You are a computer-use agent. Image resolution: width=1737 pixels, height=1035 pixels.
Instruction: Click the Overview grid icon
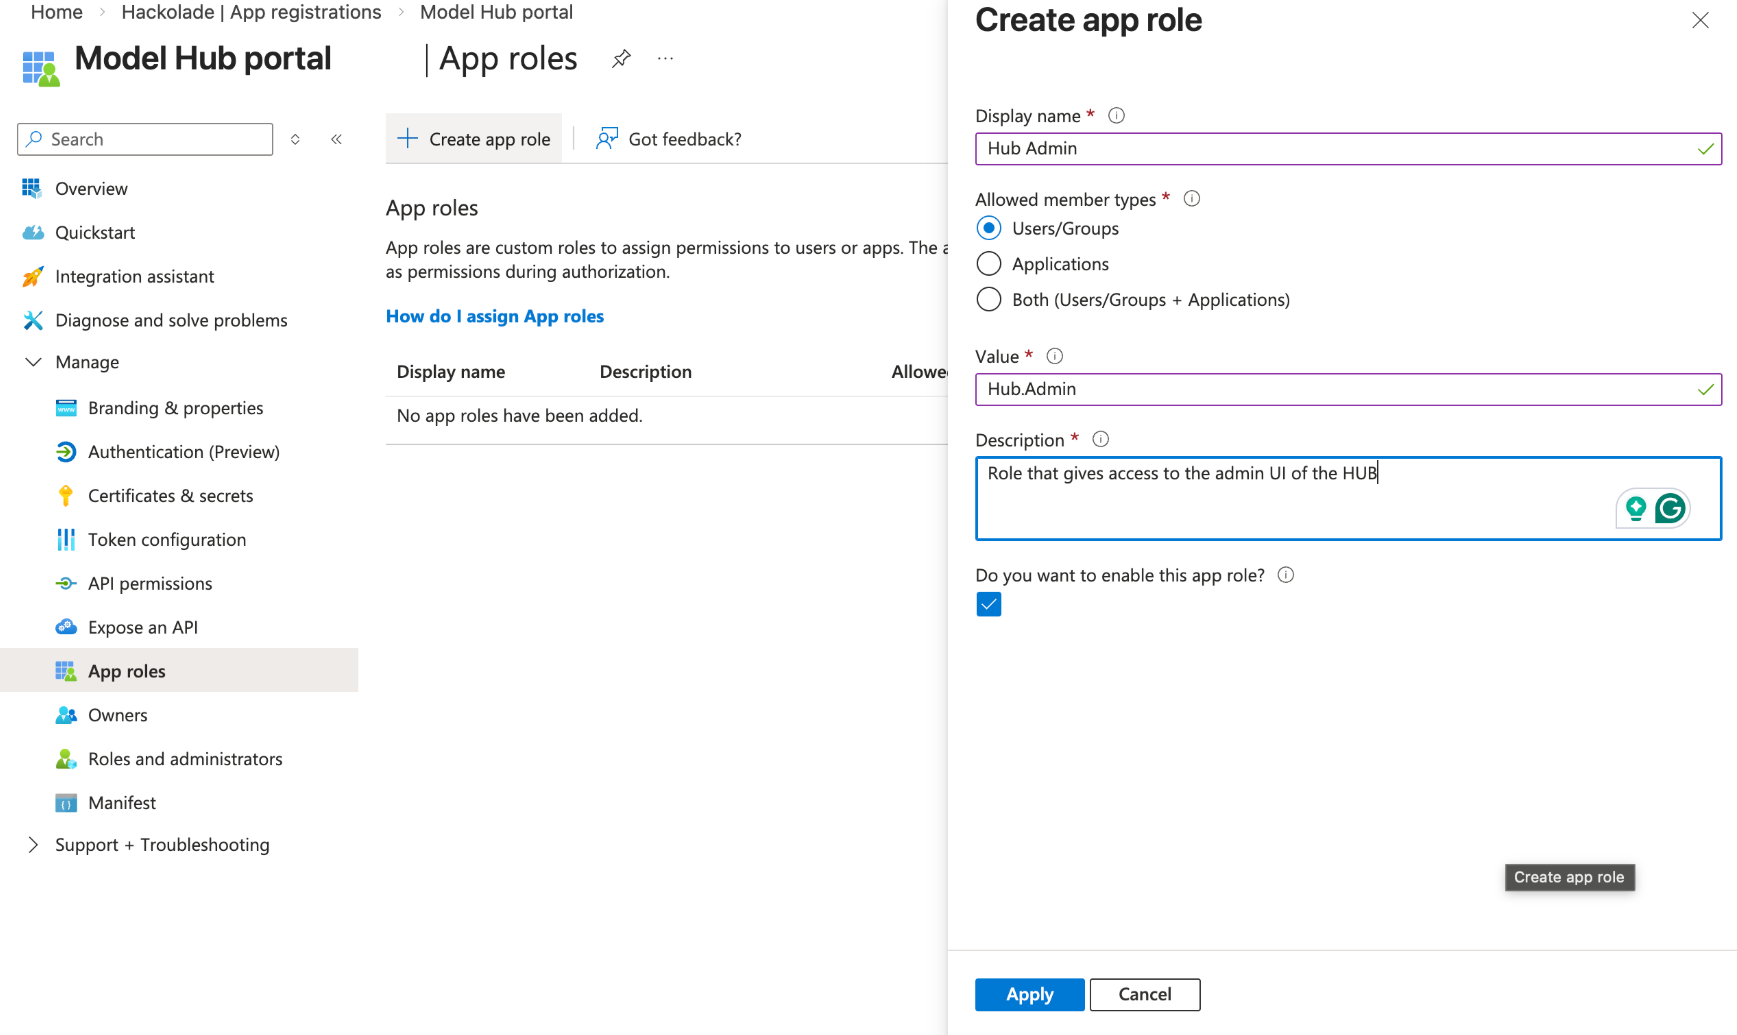tap(32, 188)
